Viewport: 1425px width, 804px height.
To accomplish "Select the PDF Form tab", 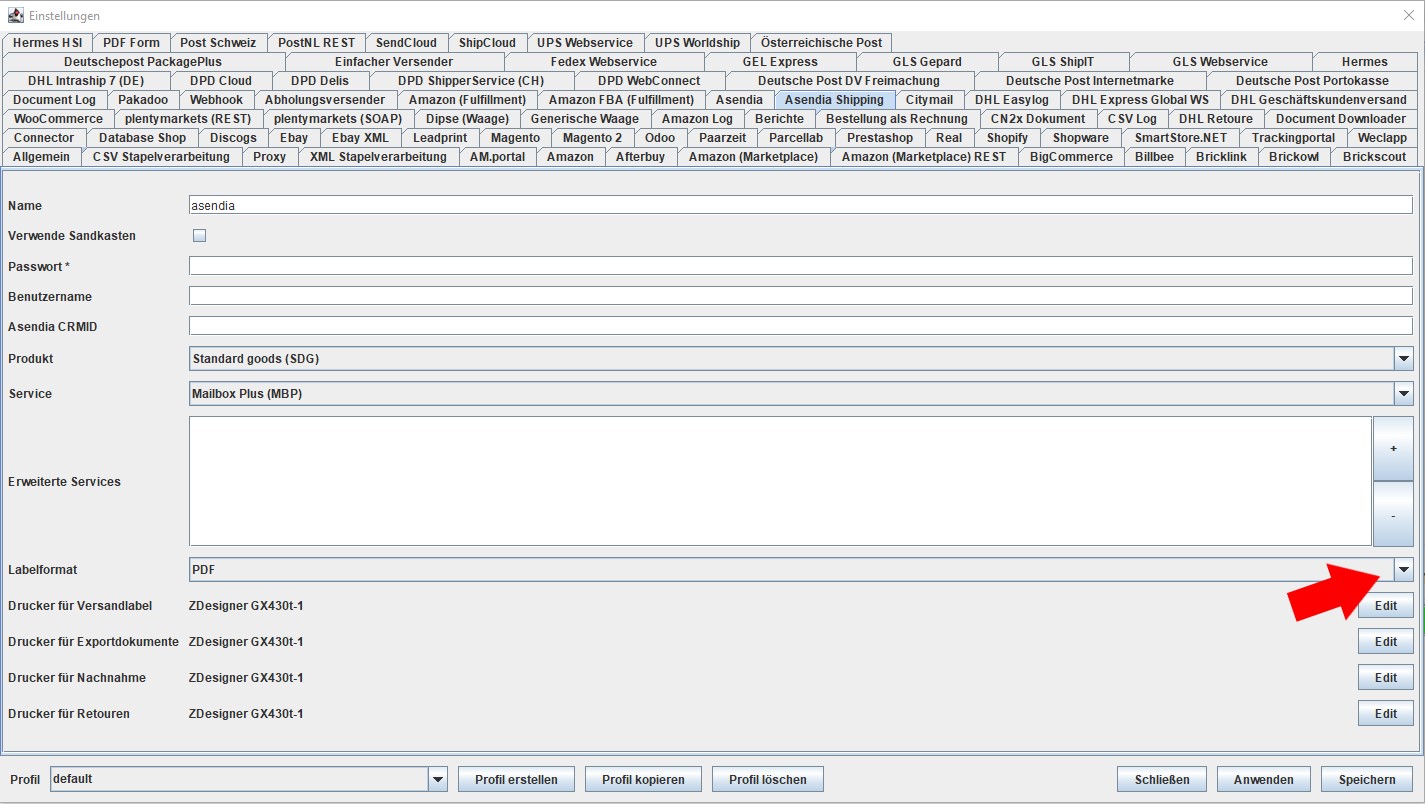I will tap(131, 43).
